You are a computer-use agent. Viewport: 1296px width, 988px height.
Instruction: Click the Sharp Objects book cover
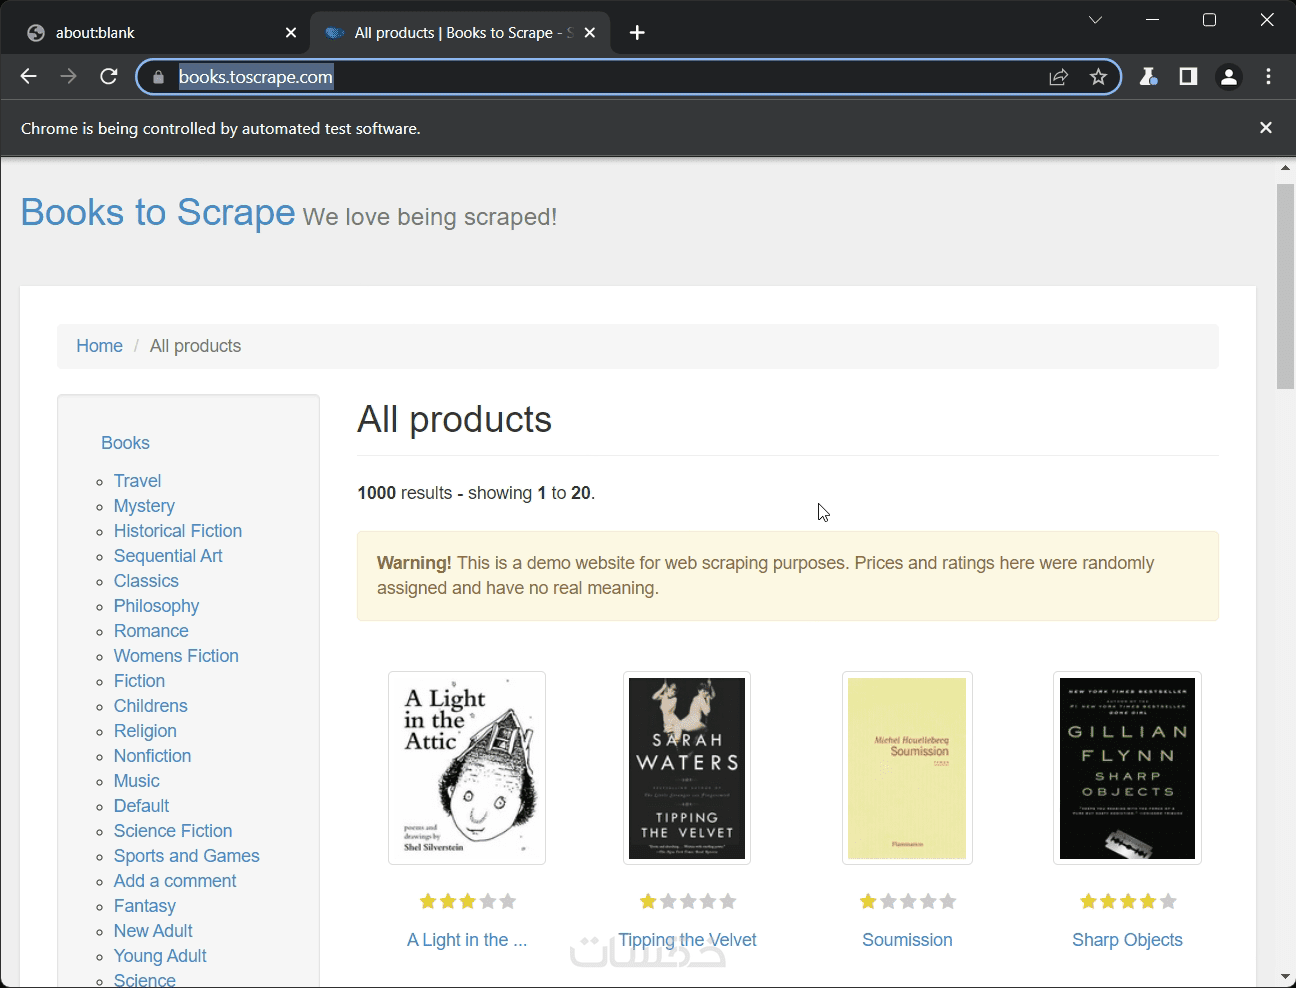pos(1127,768)
